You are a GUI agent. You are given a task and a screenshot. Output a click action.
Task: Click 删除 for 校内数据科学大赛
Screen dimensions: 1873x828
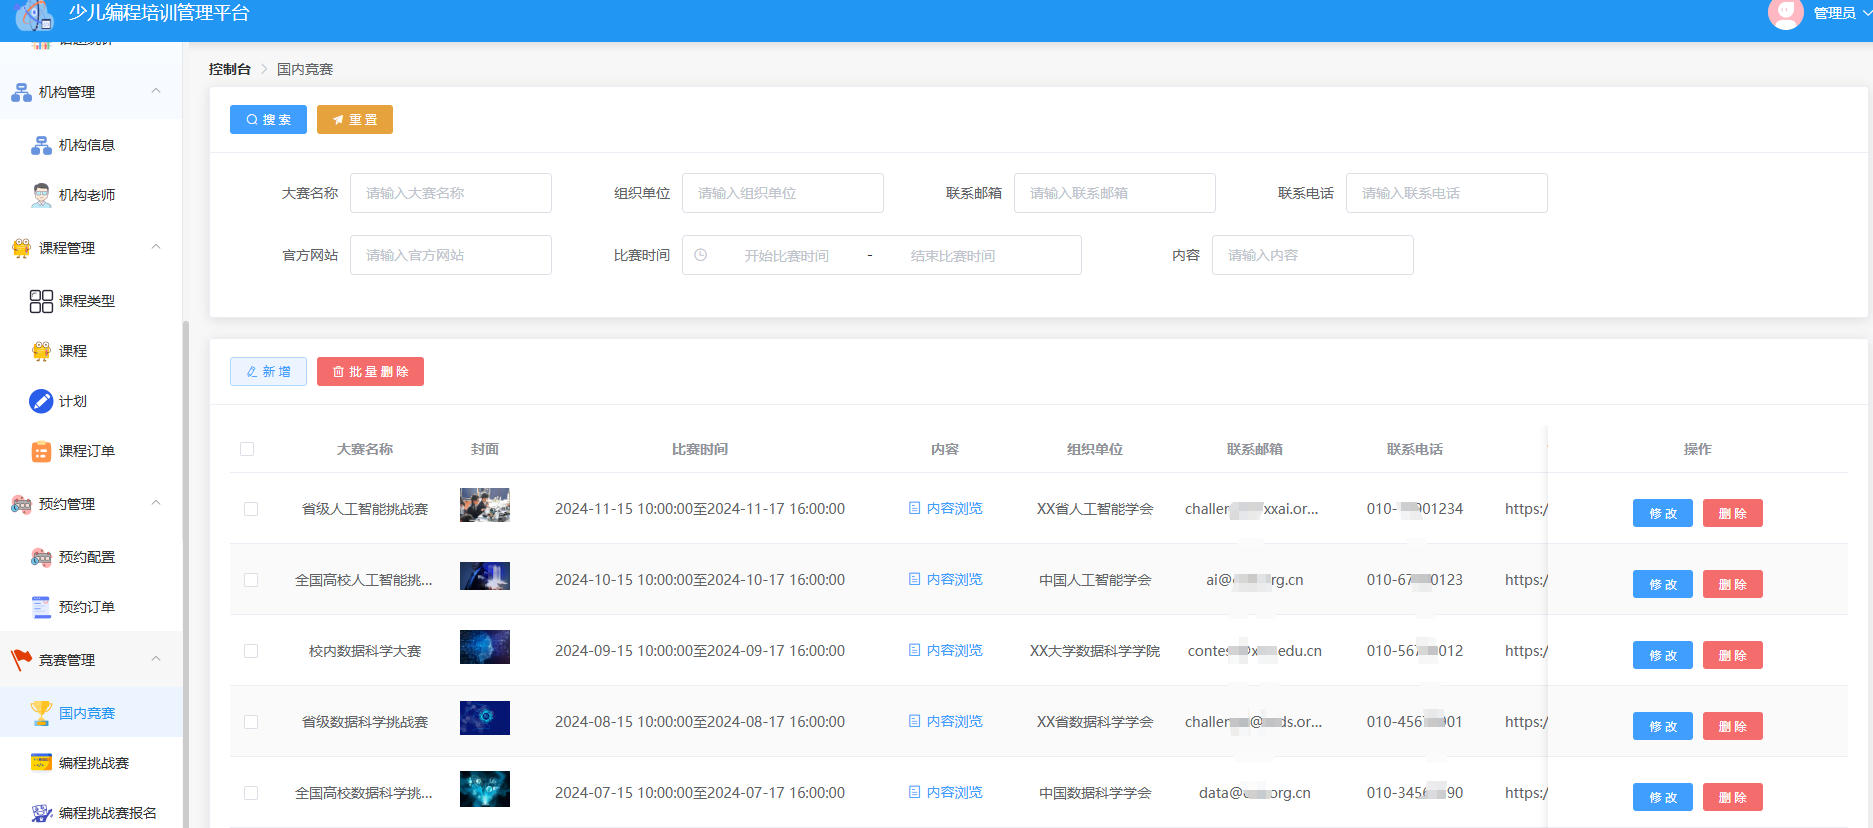click(1733, 655)
